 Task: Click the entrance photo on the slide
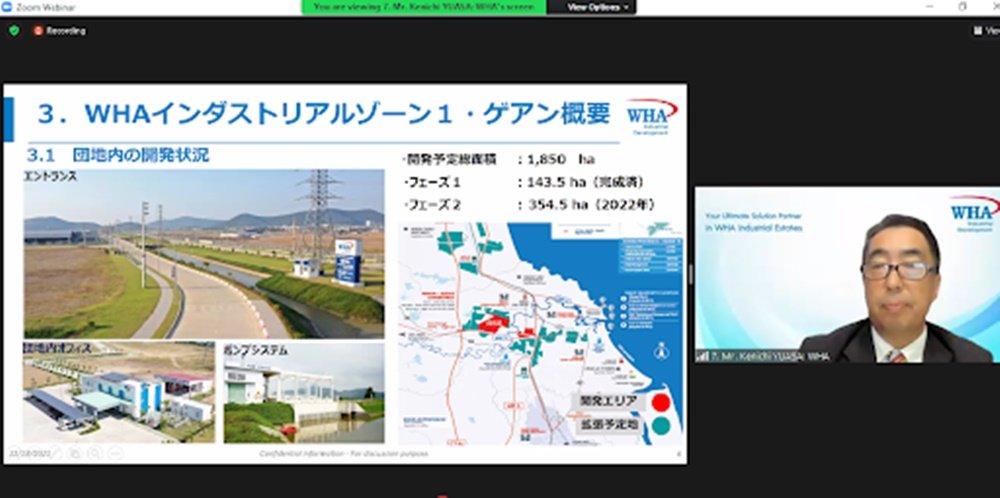pos(203,254)
